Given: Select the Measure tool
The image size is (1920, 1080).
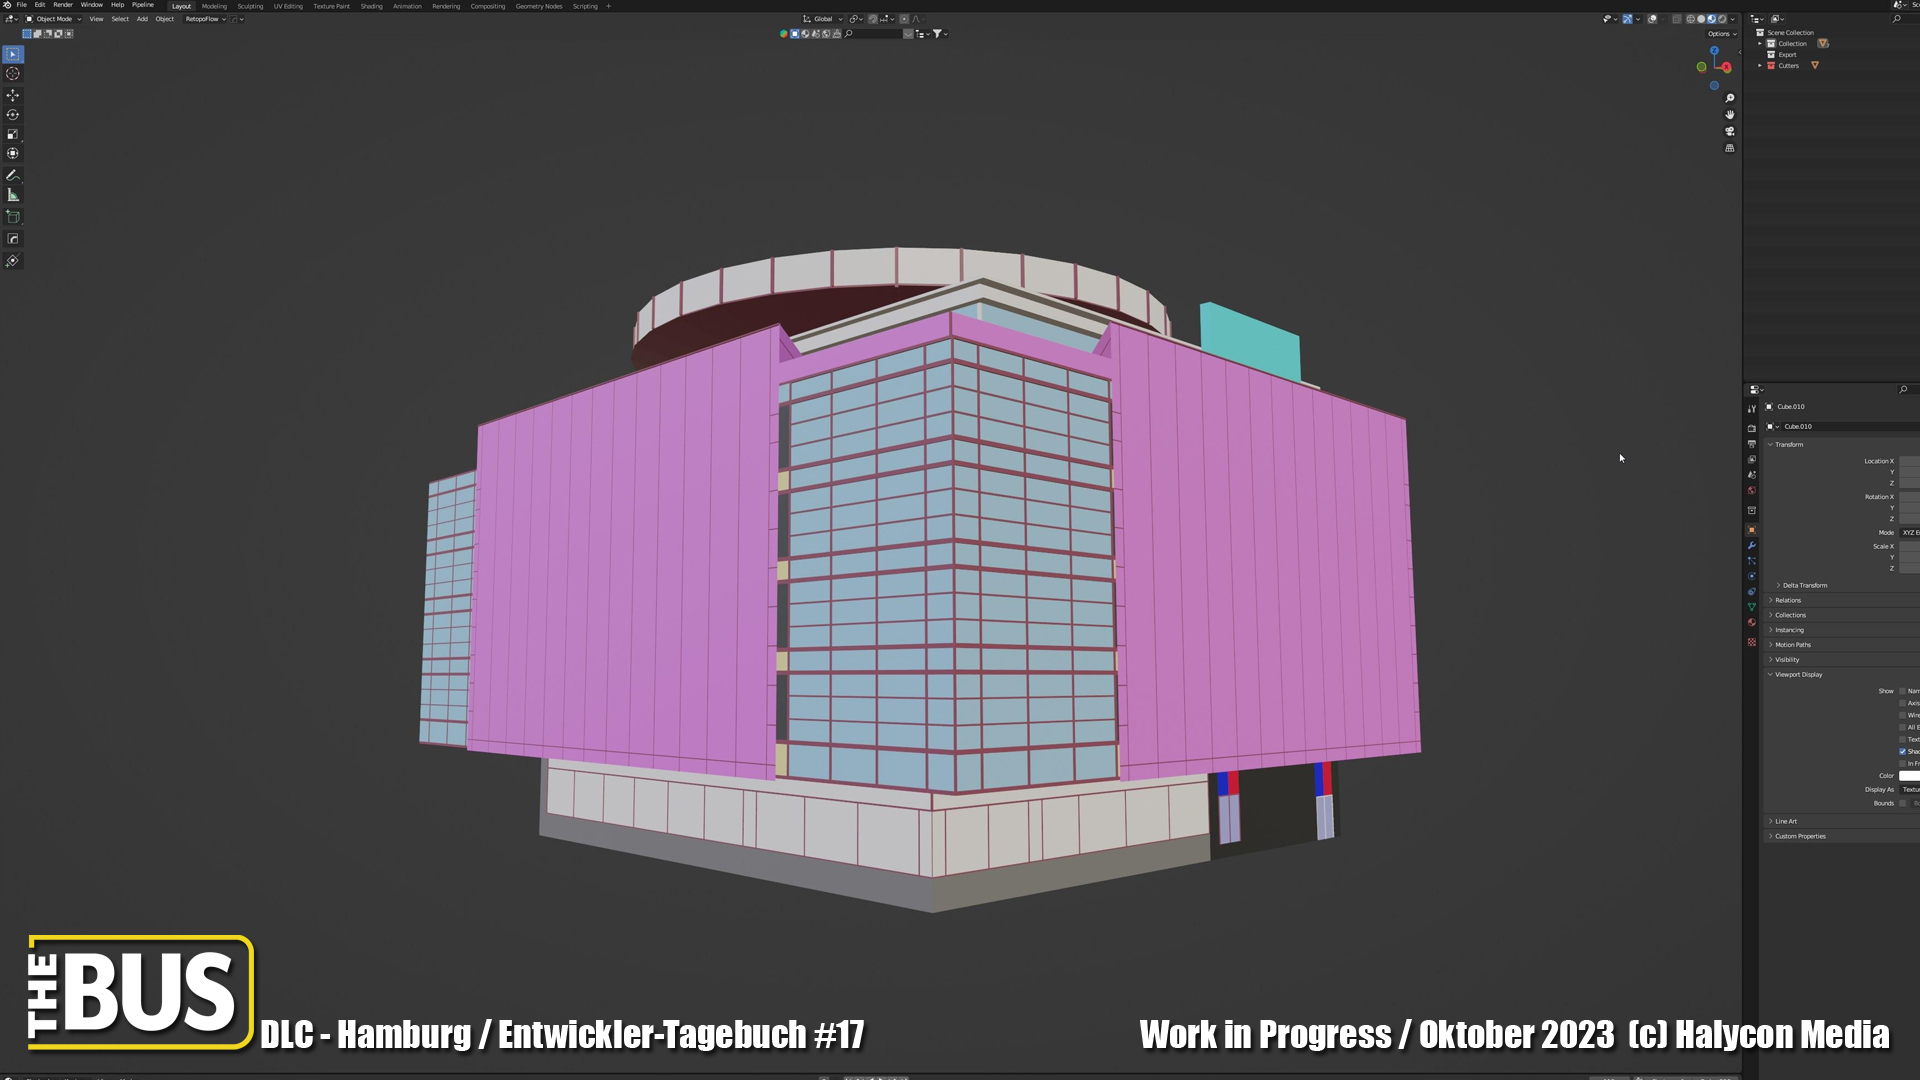Looking at the screenshot, I should tap(13, 196).
